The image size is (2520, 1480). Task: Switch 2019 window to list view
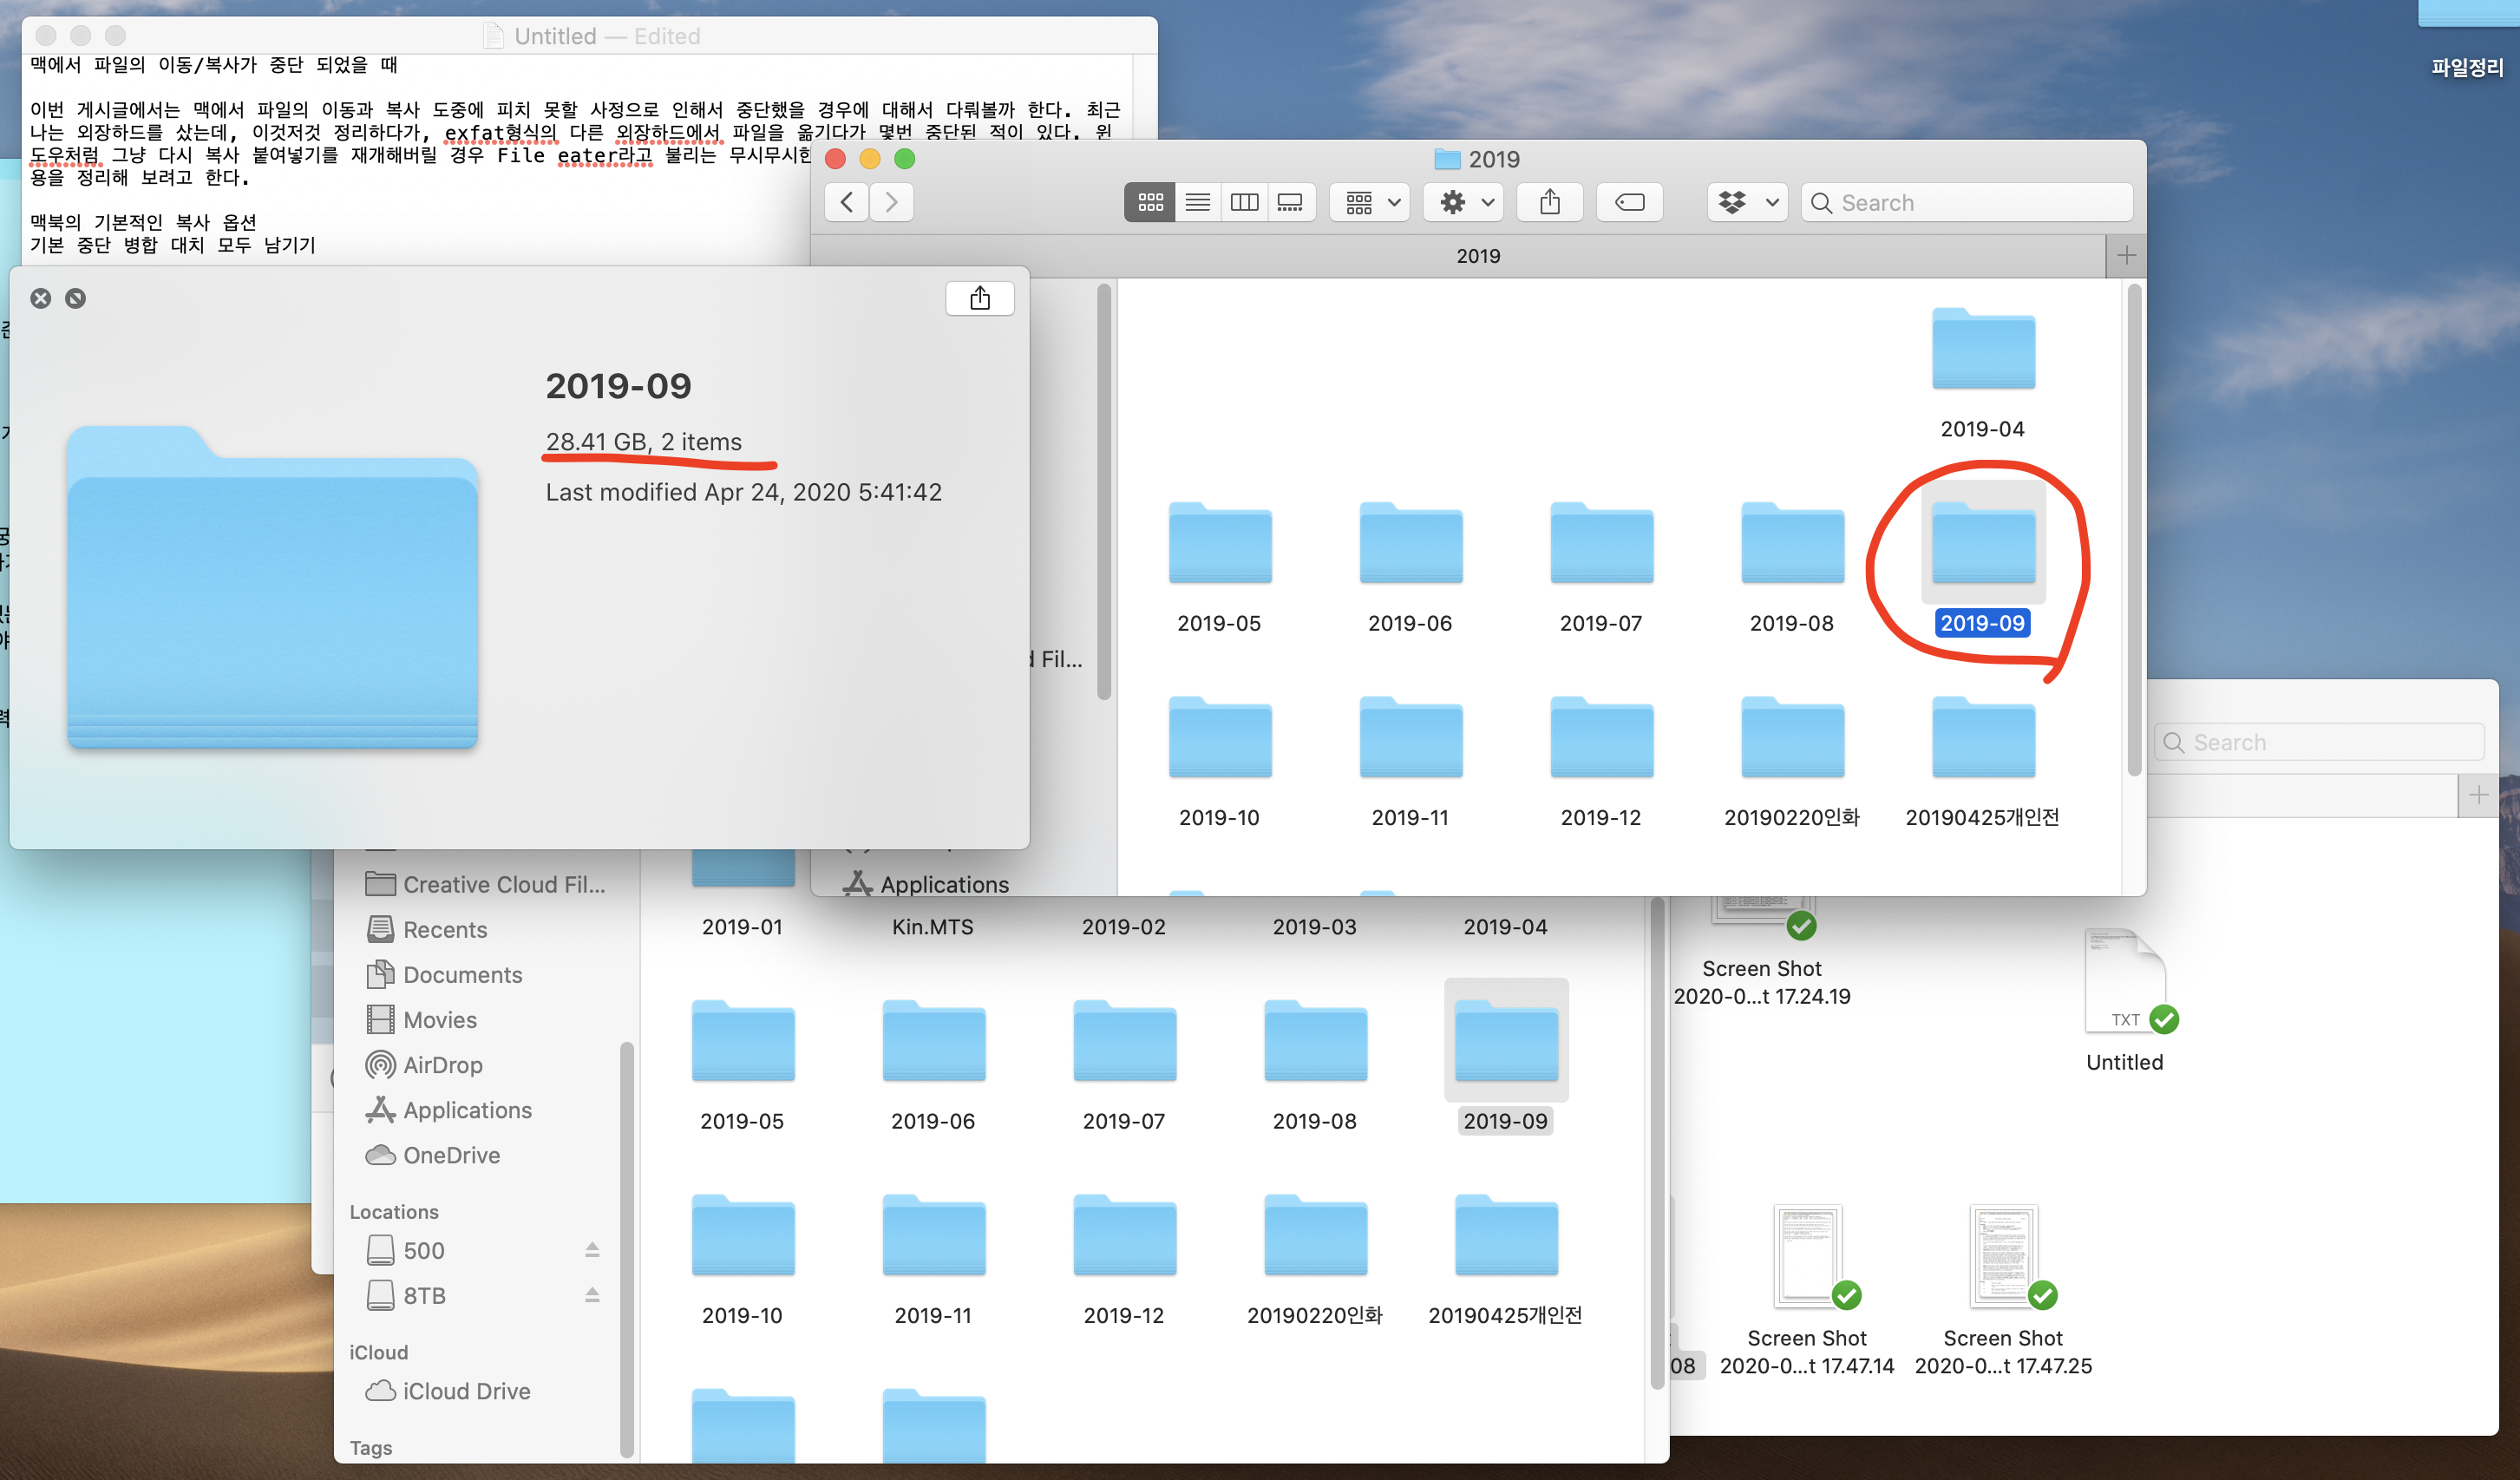[x=1197, y=202]
